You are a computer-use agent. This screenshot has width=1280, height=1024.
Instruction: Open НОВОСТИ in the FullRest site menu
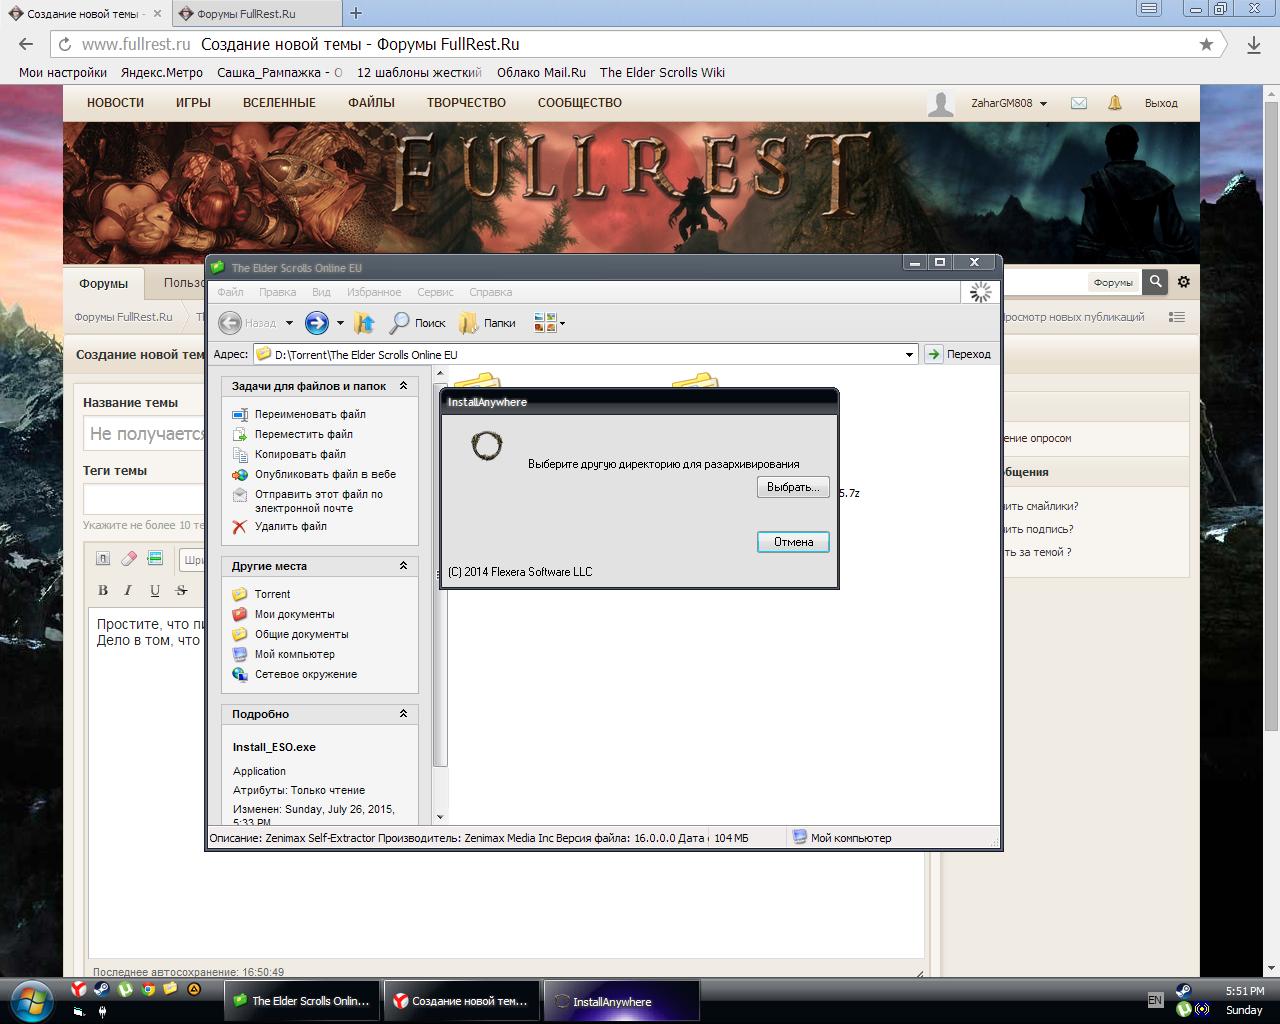click(115, 103)
